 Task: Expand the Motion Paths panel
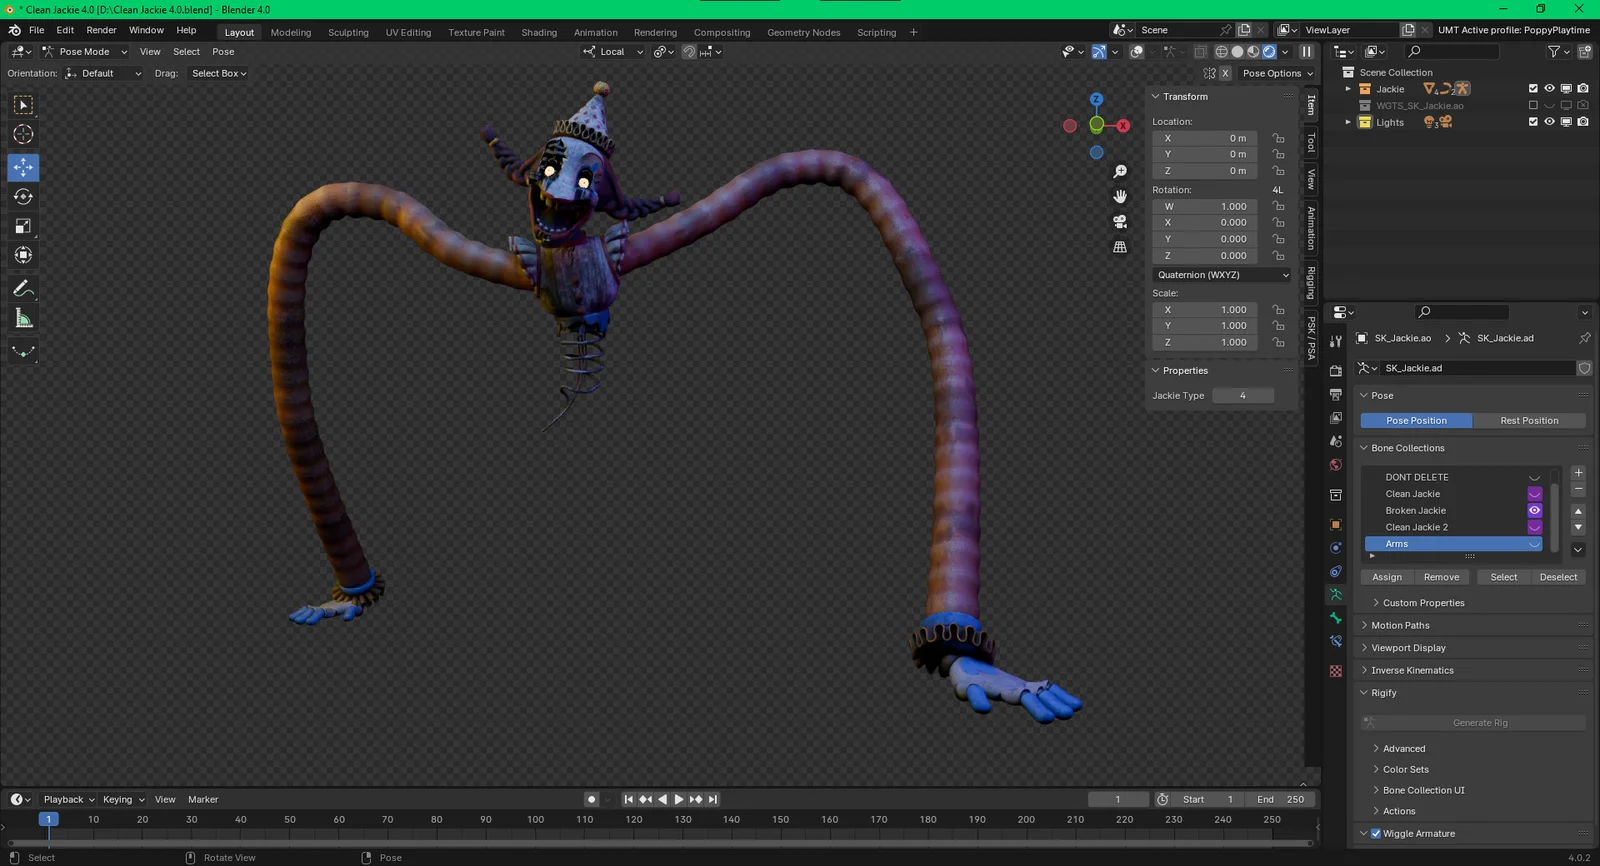(1400, 626)
